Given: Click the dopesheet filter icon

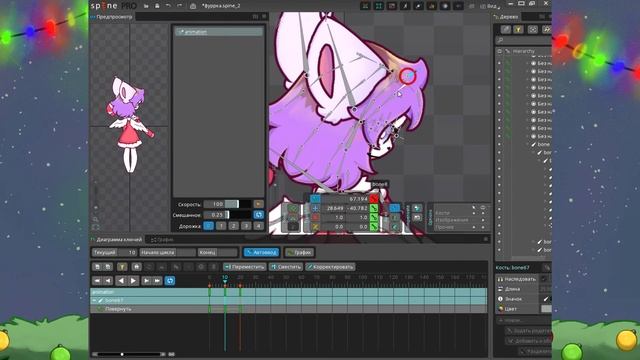Looking at the screenshot, I should click(x=122, y=267).
